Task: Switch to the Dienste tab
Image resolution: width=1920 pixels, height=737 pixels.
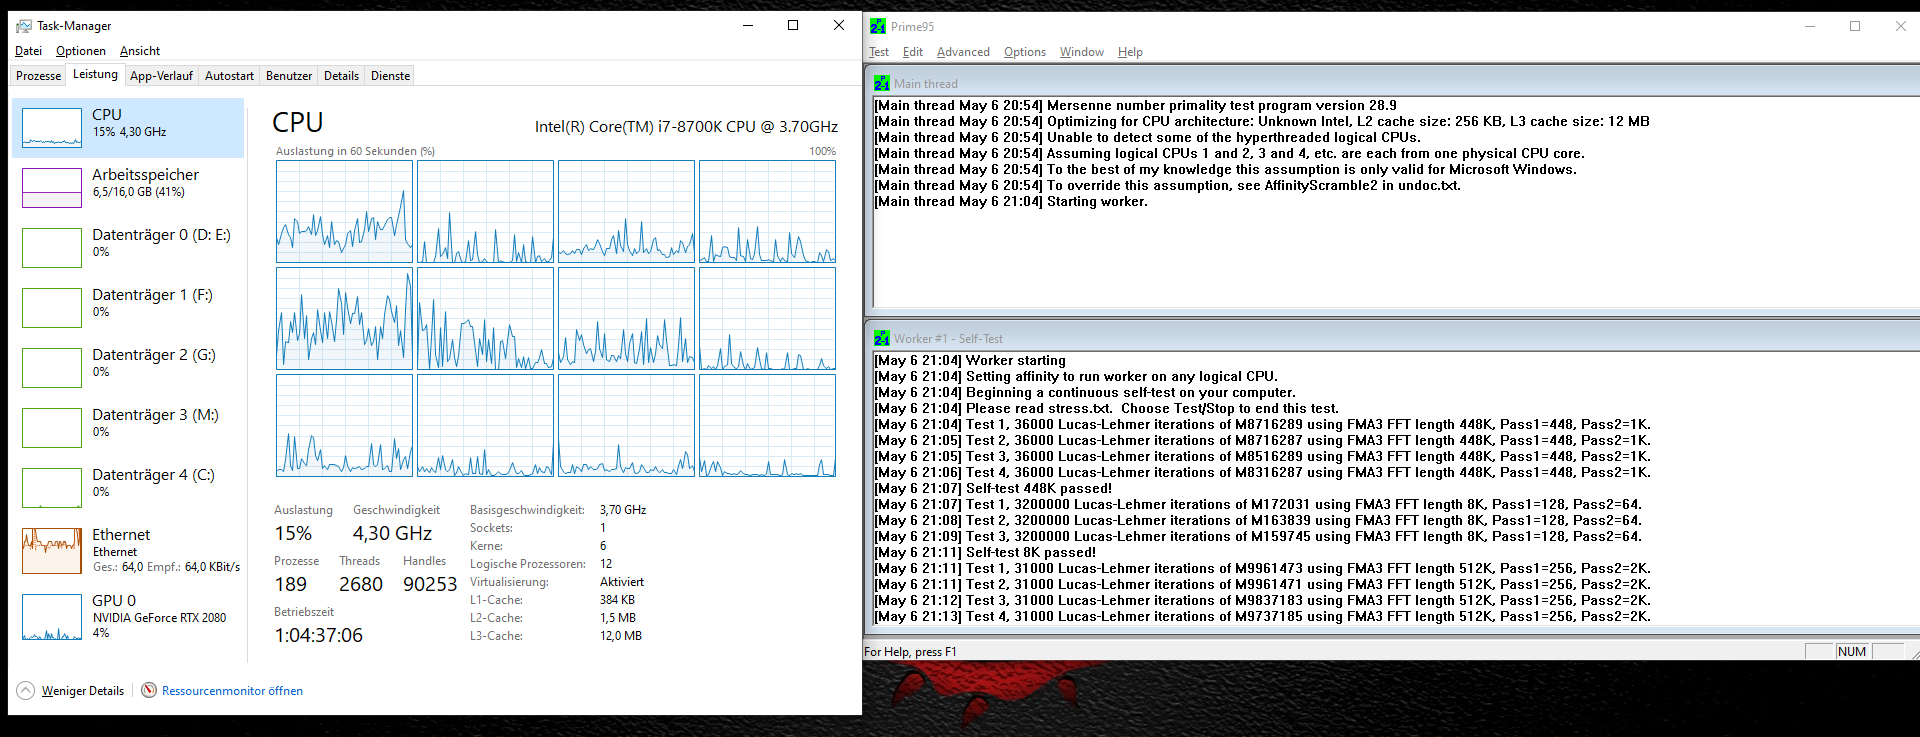Action: [390, 76]
